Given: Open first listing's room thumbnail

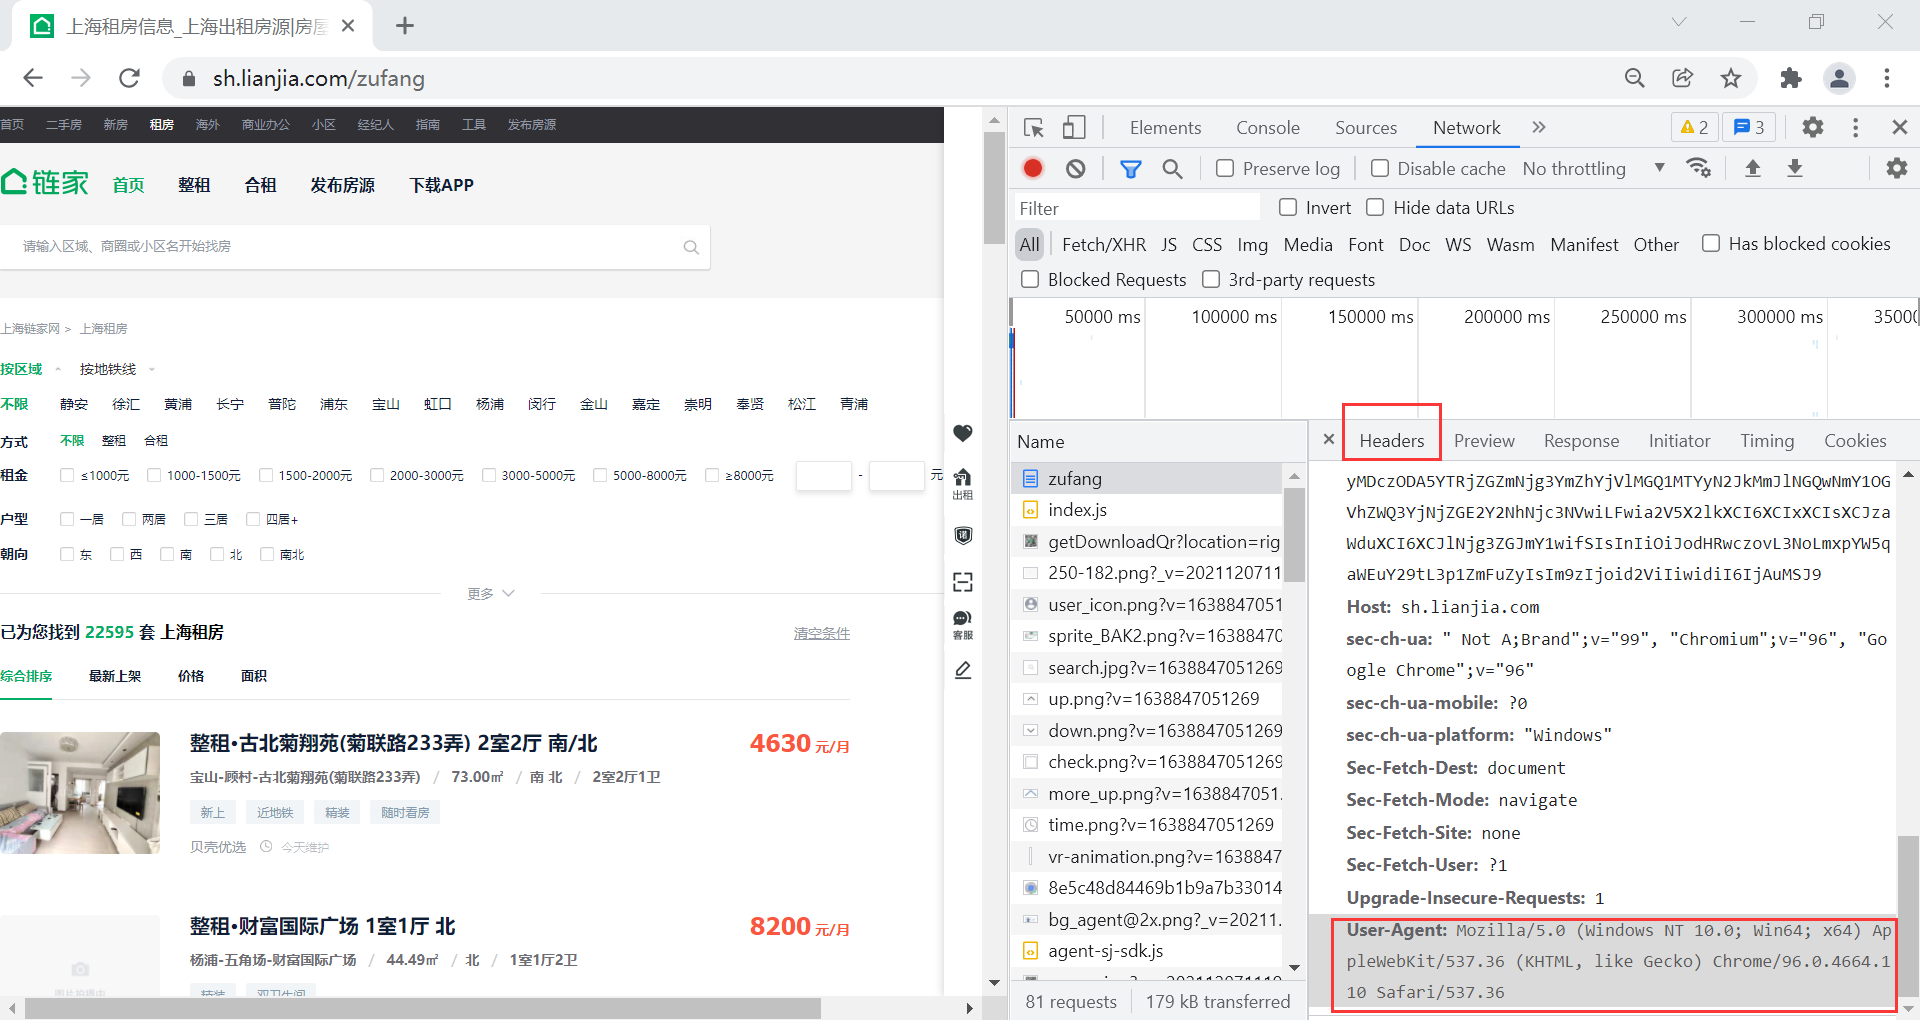Looking at the screenshot, I should 80,793.
